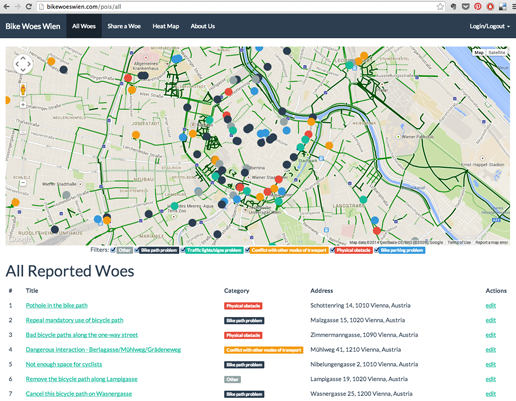The width and height of the screenshot is (516, 401).
Task: Reload the page with the refresh icon
Action: point(29,6)
